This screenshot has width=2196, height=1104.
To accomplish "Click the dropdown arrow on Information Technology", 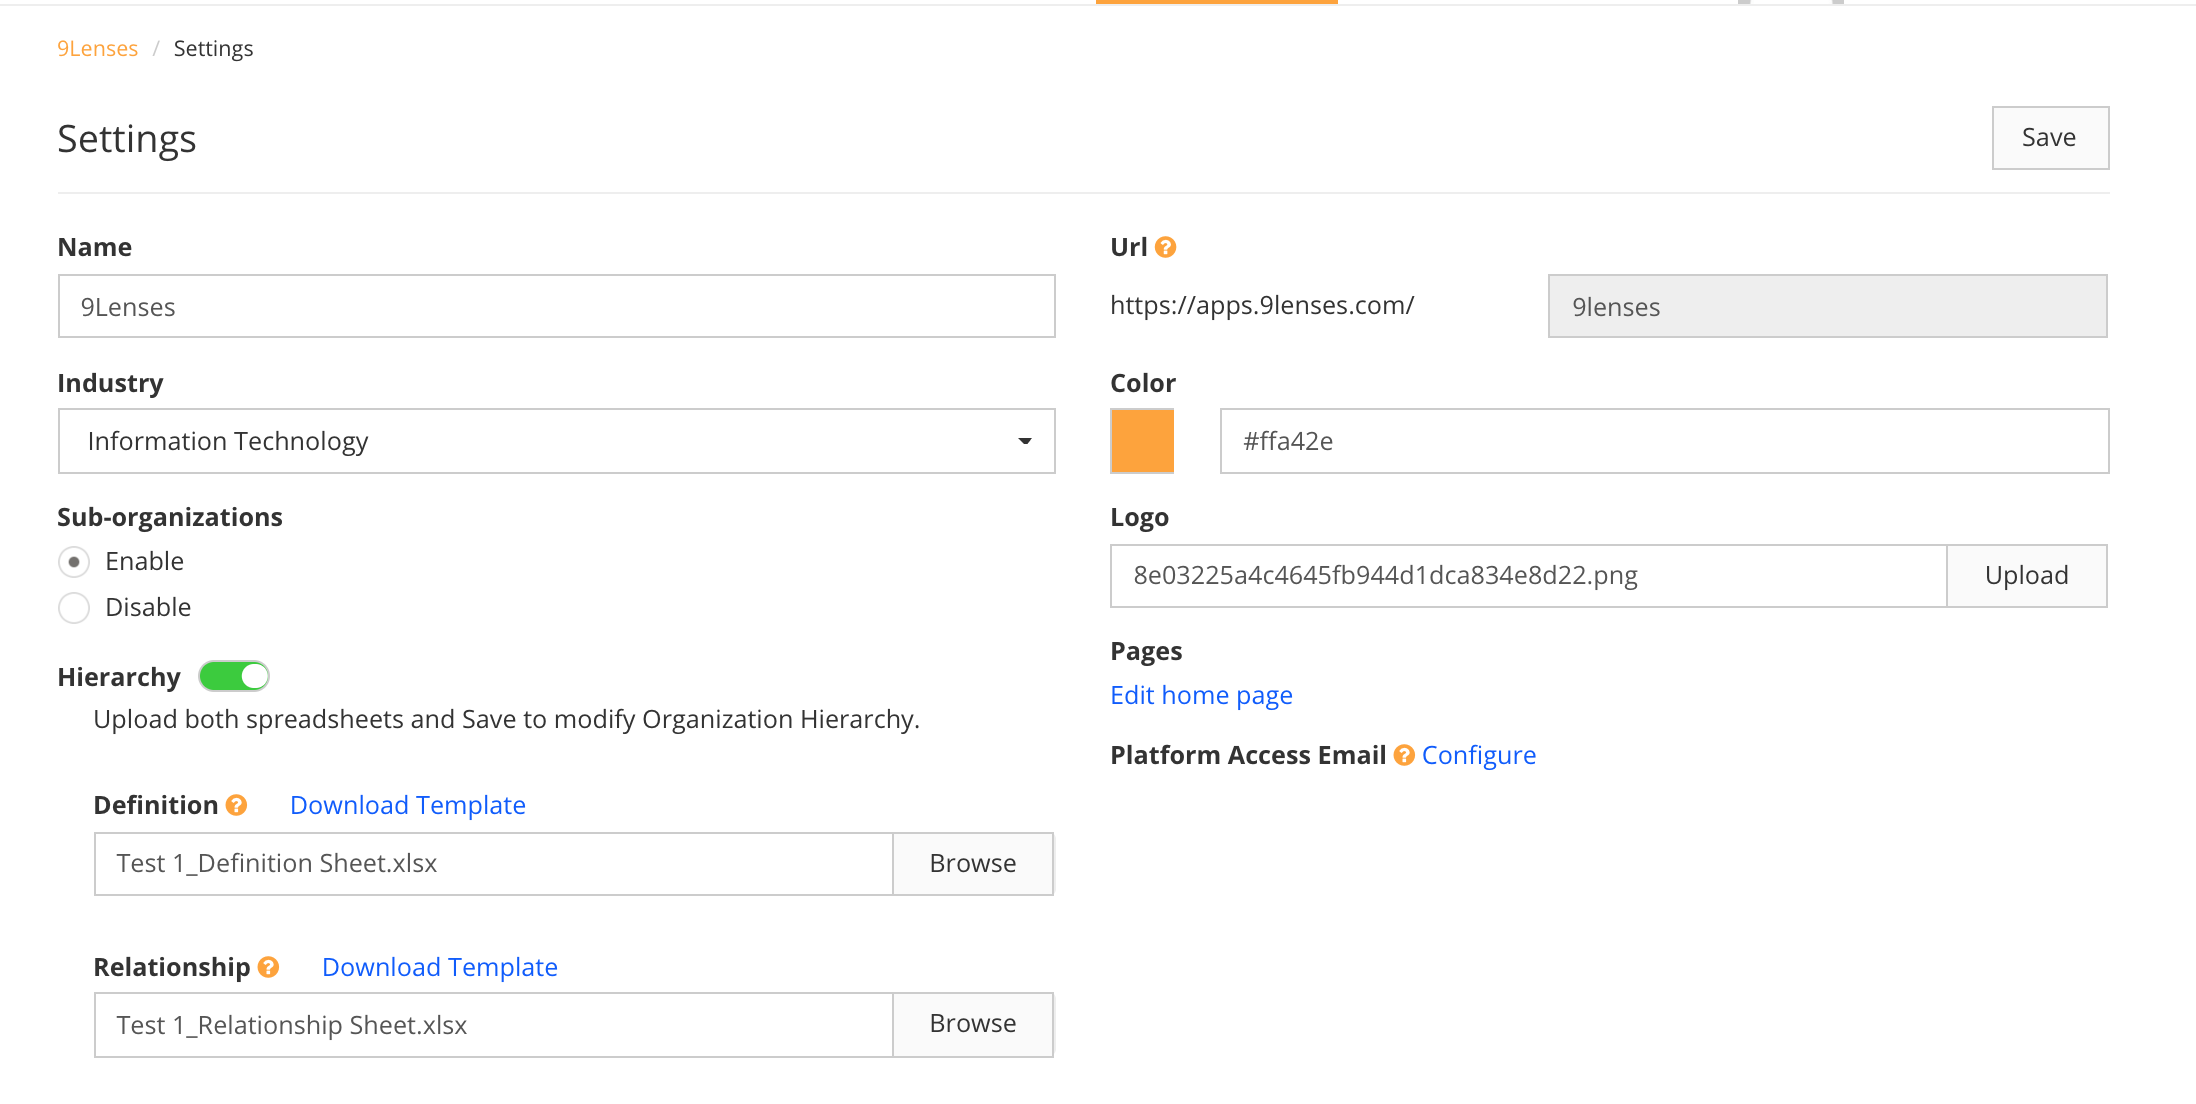I will click(1024, 441).
